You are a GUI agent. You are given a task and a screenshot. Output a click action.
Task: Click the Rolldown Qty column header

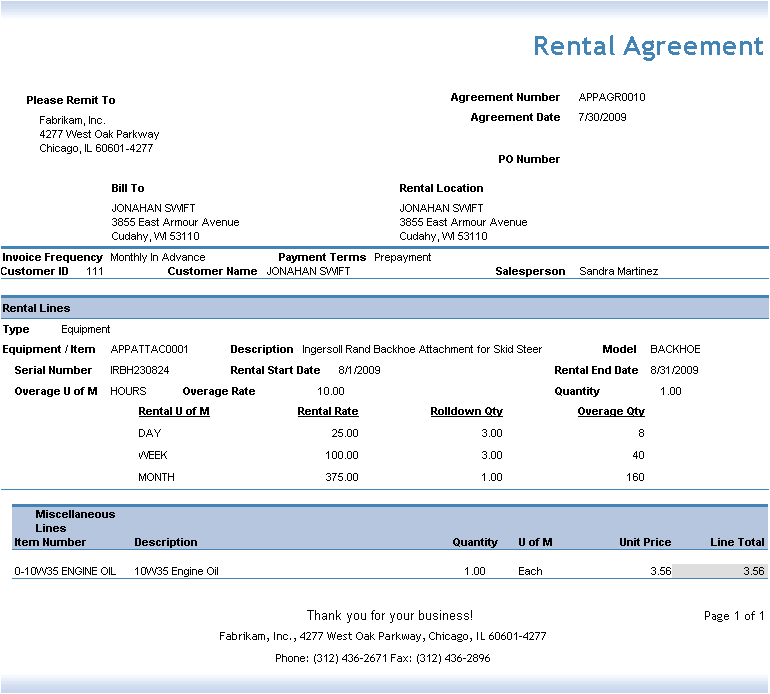click(x=466, y=412)
